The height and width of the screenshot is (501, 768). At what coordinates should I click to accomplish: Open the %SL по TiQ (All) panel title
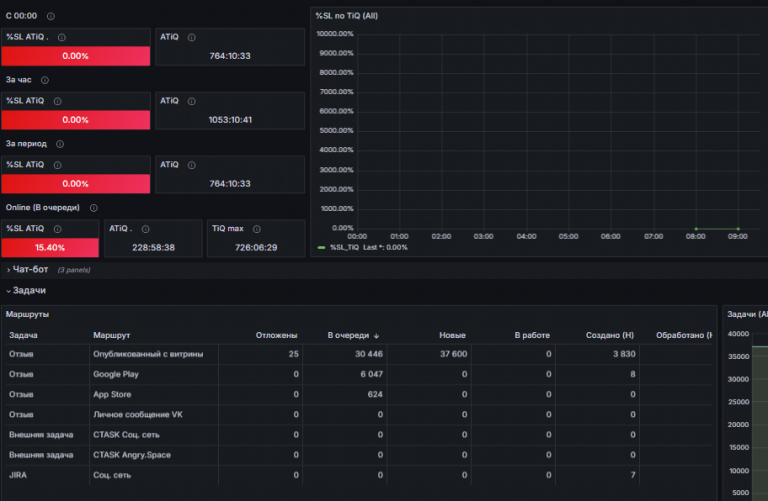346,16
